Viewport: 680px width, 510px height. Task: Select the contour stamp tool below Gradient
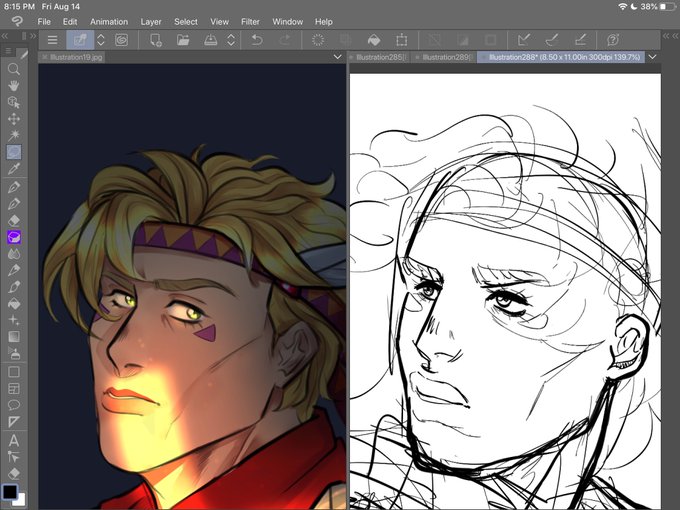[x=14, y=354]
